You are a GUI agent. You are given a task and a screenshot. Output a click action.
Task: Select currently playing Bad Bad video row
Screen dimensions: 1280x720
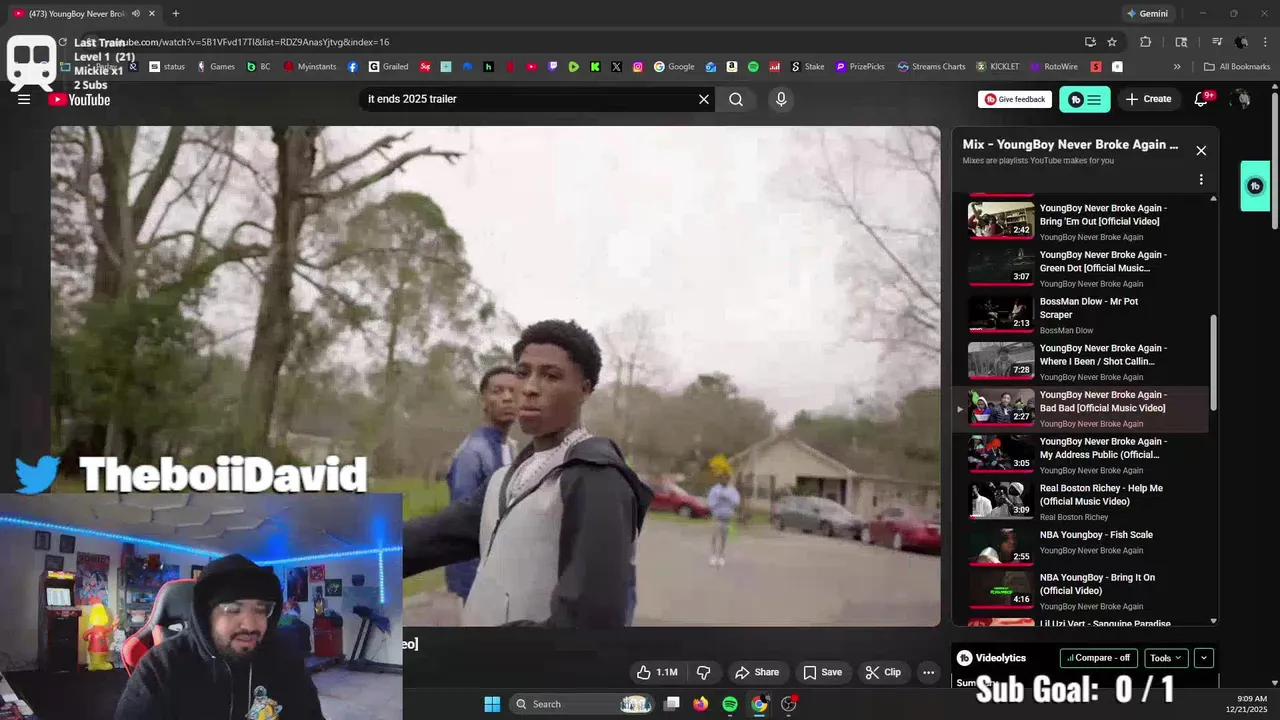click(x=1082, y=408)
